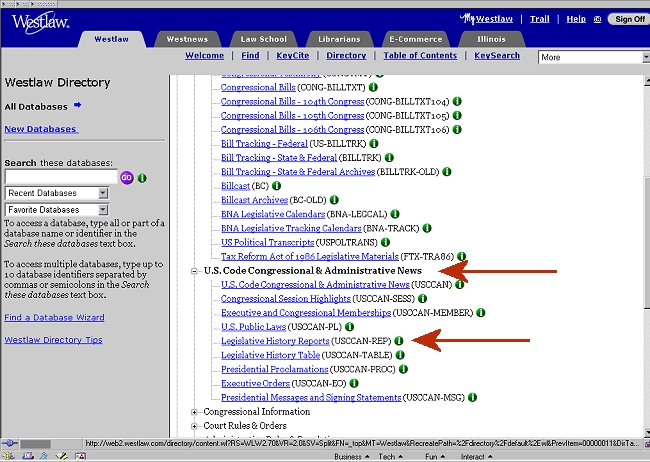The width and height of the screenshot is (650, 462).
Task: Open Westlaw Directory Tips link
Action: 53,340
